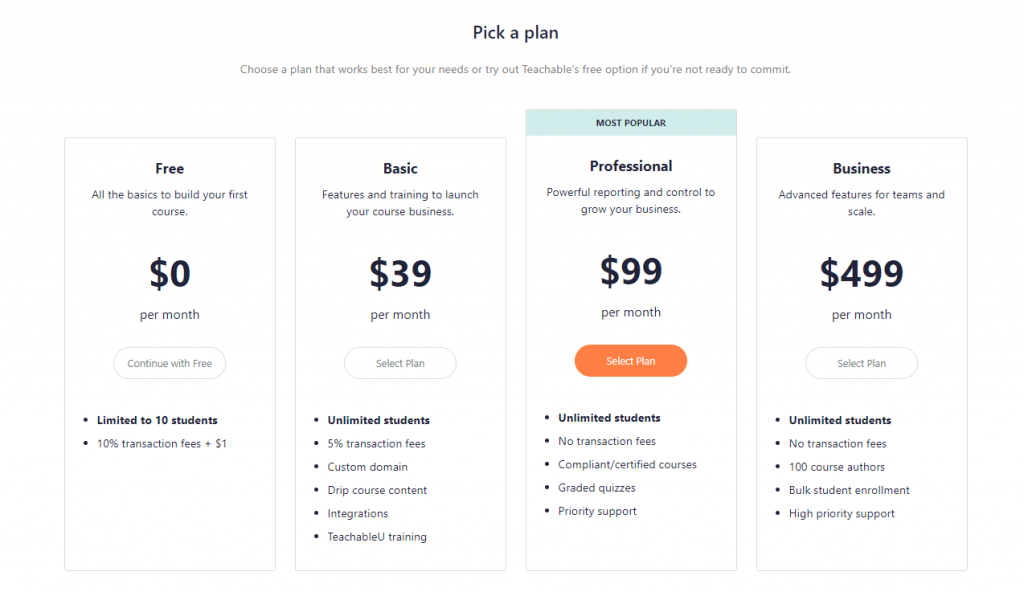Select the Business plan button
The height and width of the screenshot is (596, 1024).
(861, 363)
